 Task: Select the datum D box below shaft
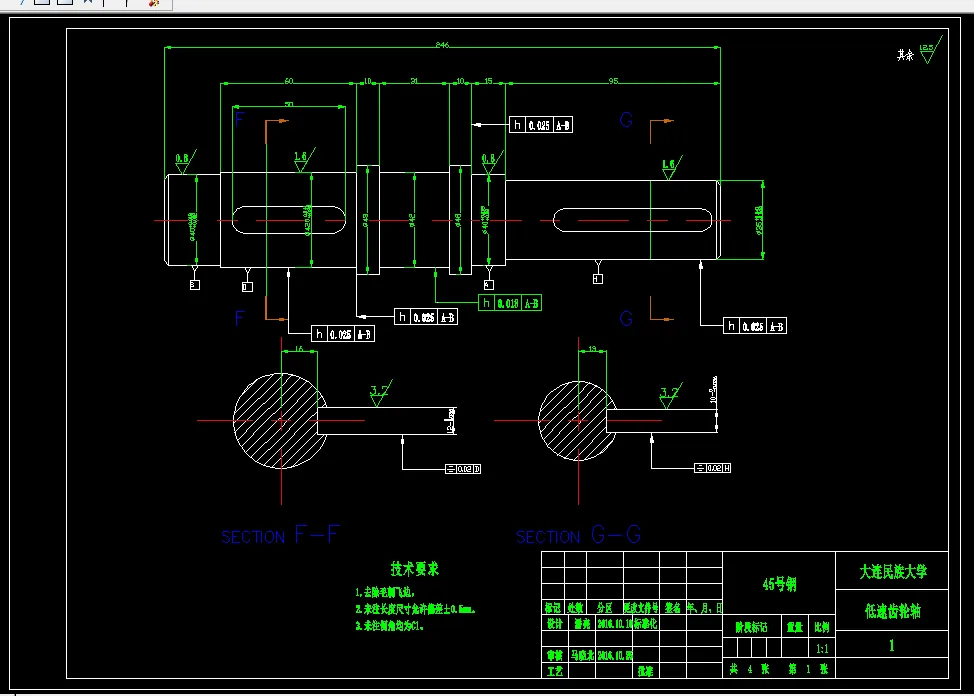247,286
